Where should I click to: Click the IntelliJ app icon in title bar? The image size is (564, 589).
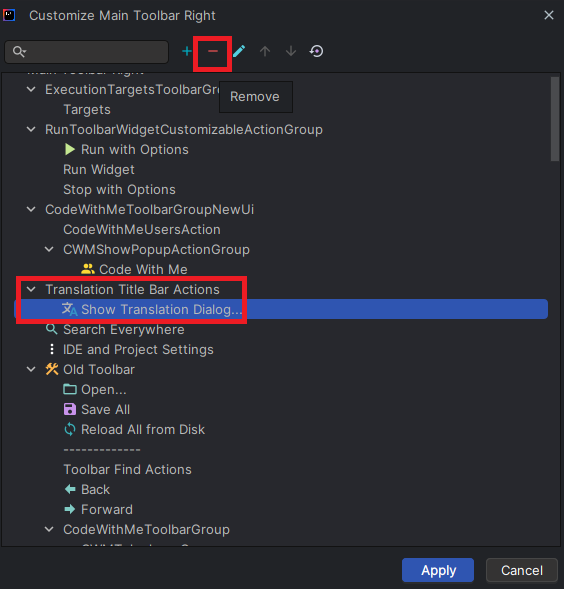point(9,15)
